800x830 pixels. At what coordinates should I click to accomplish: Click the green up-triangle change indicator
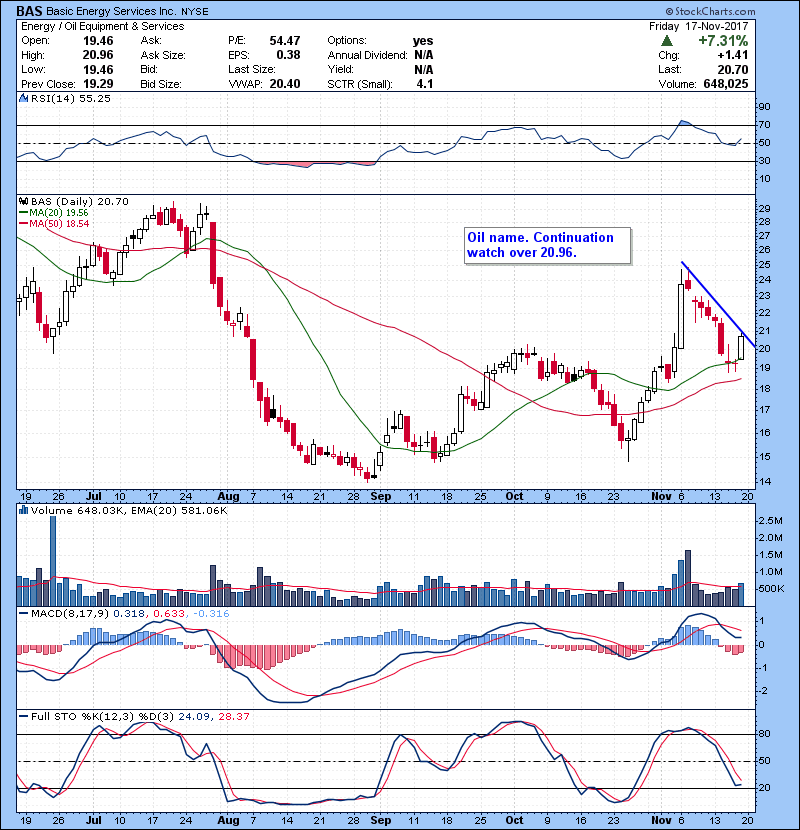(x=667, y=40)
